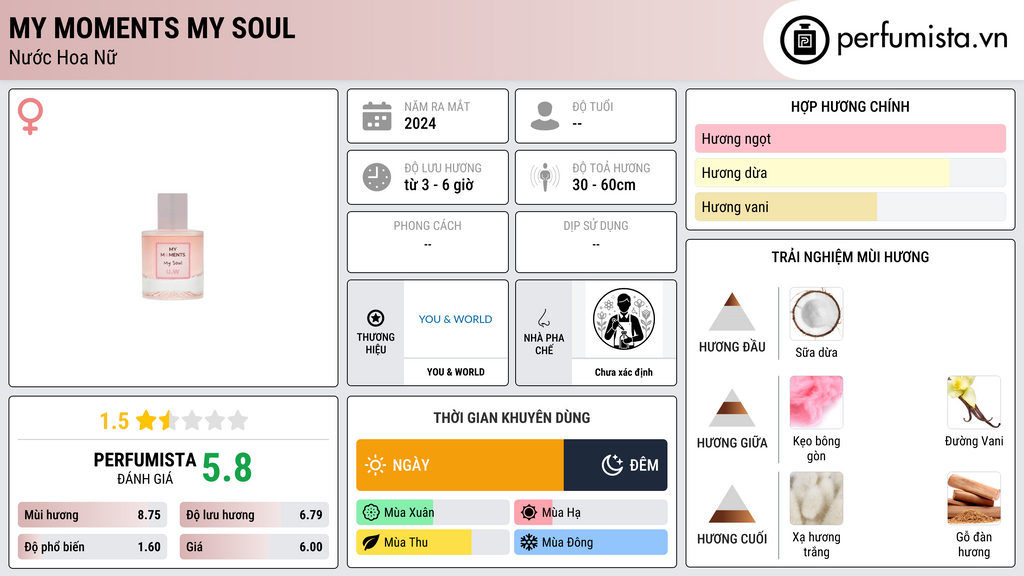Click the star badge icon above Thương hiệu
Image resolution: width=1024 pixels, height=576 pixels.
tap(376, 318)
